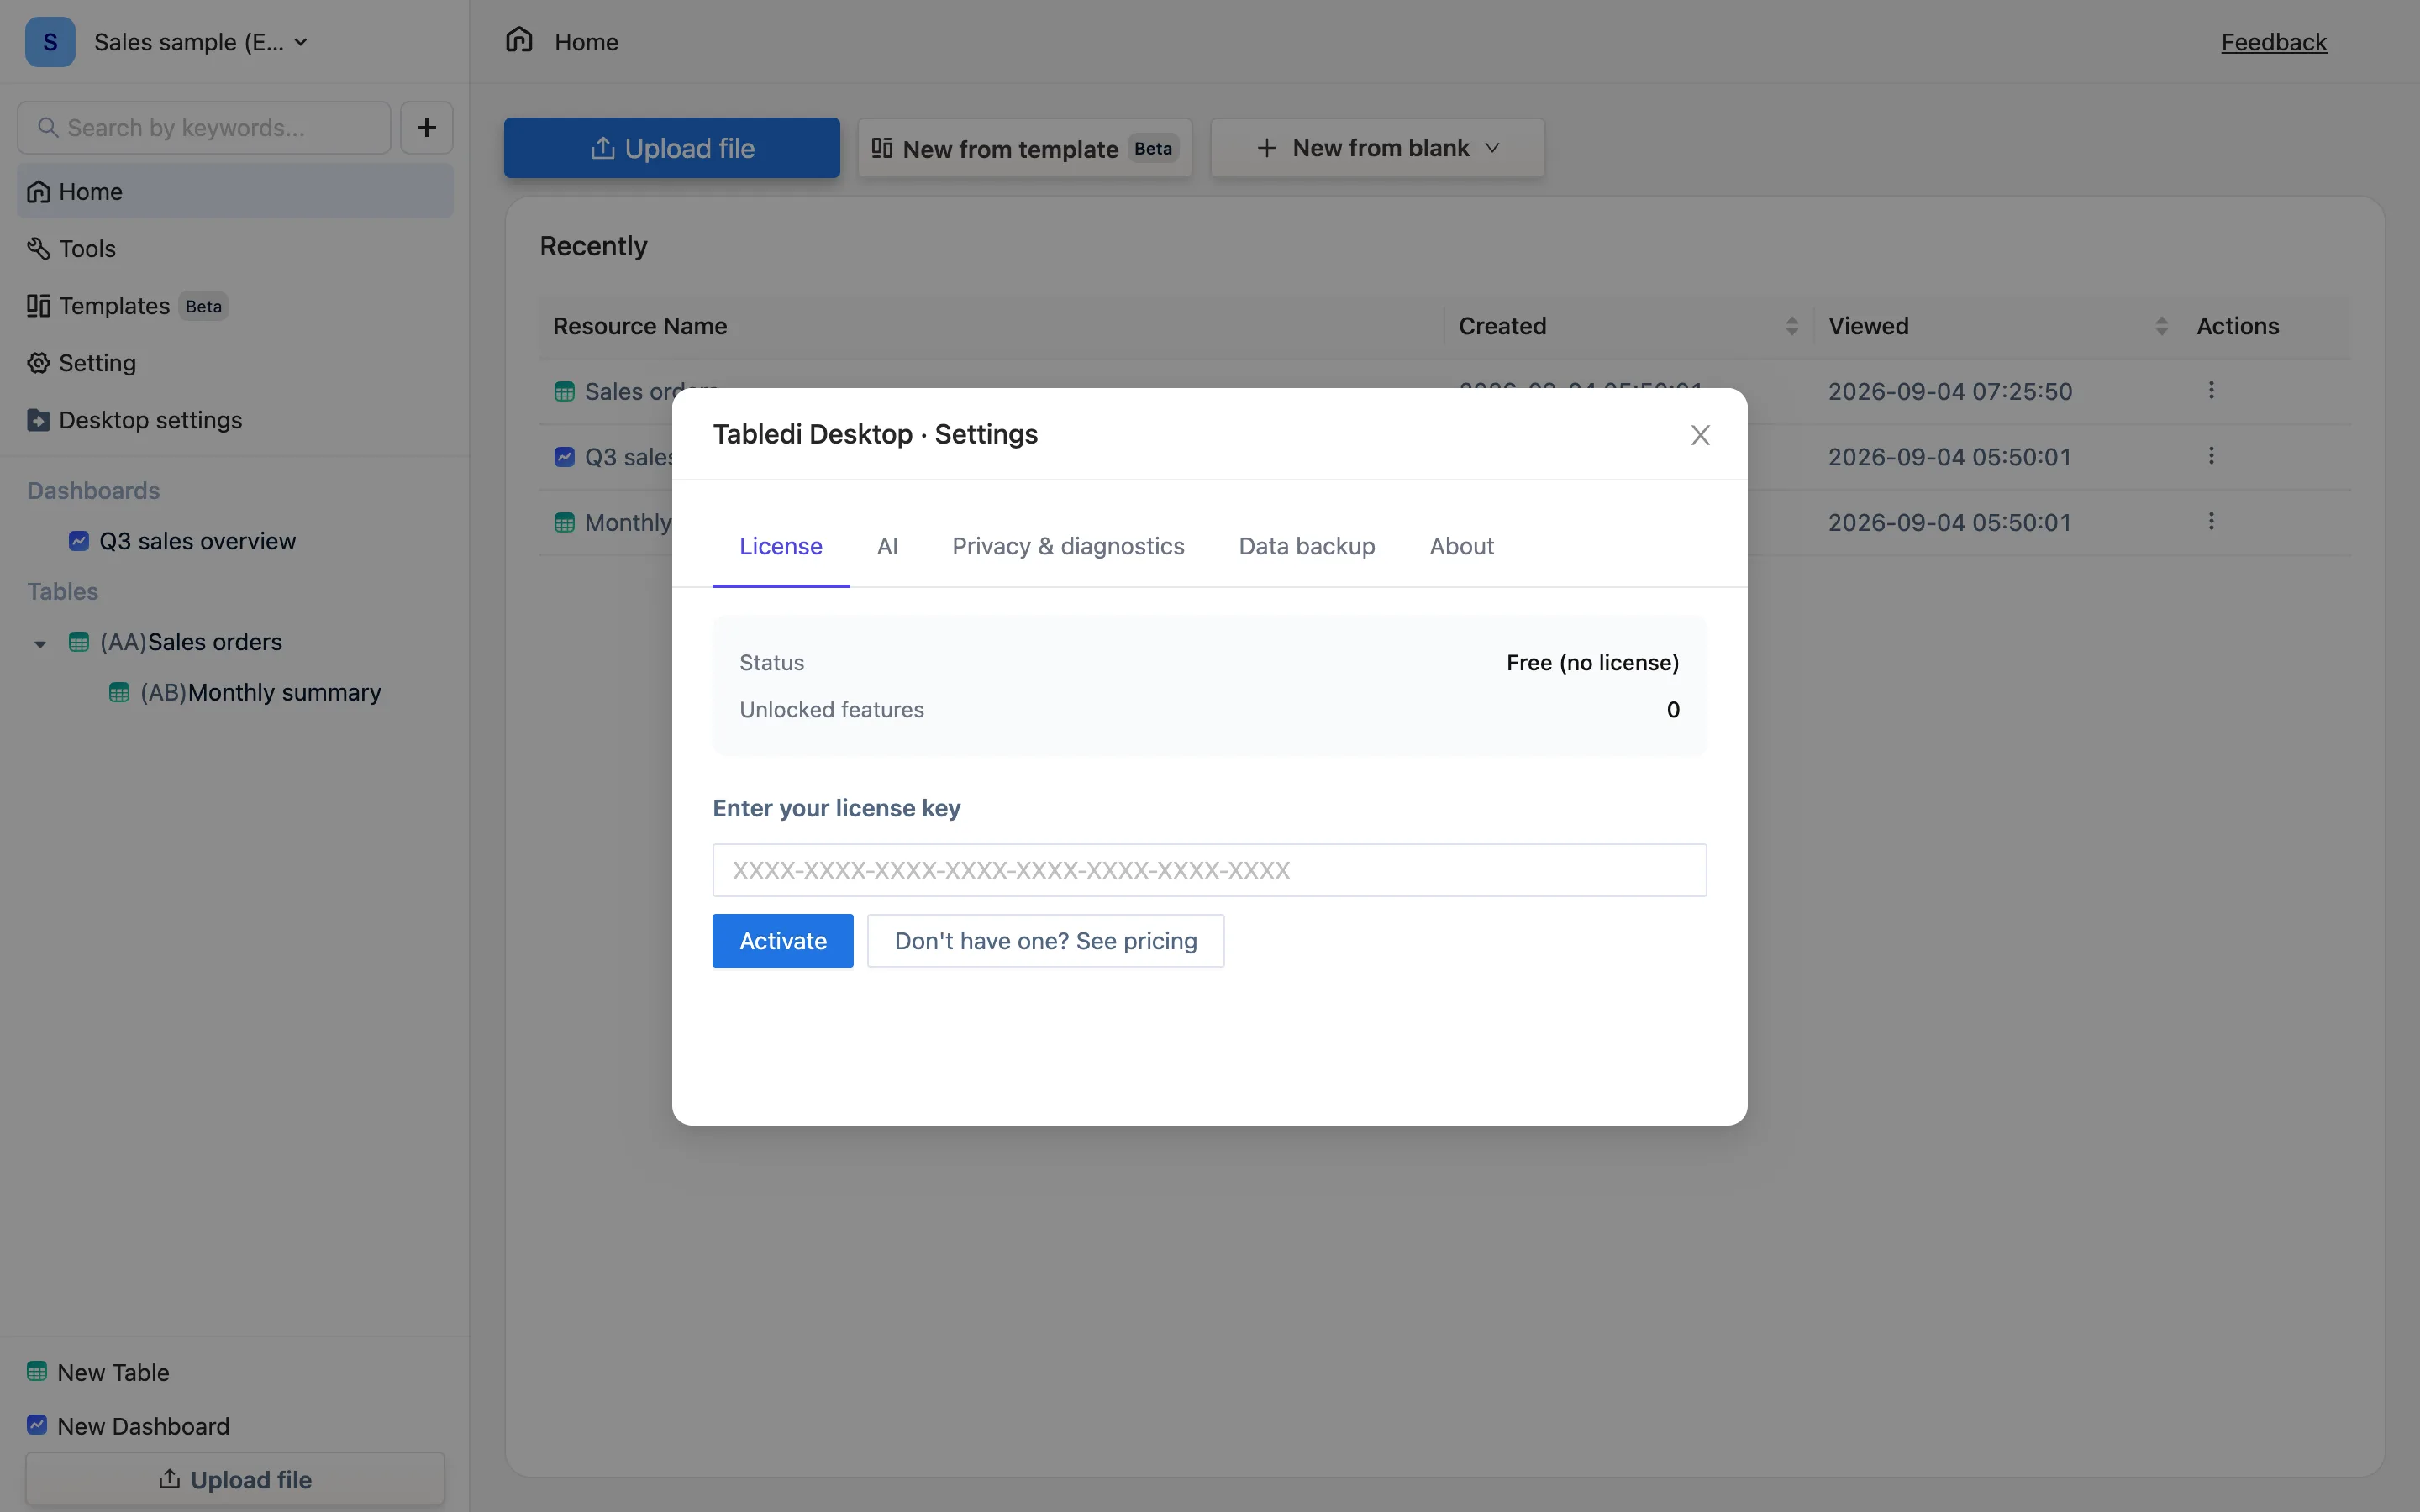The width and height of the screenshot is (2420, 1512).
Task: Click the plus button beside search
Action: tap(427, 128)
